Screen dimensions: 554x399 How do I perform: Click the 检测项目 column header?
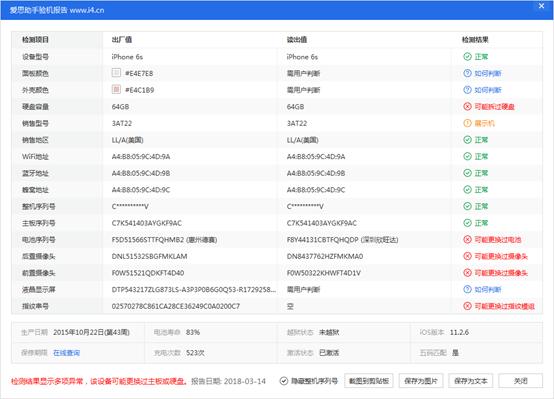(x=35, y=40)
